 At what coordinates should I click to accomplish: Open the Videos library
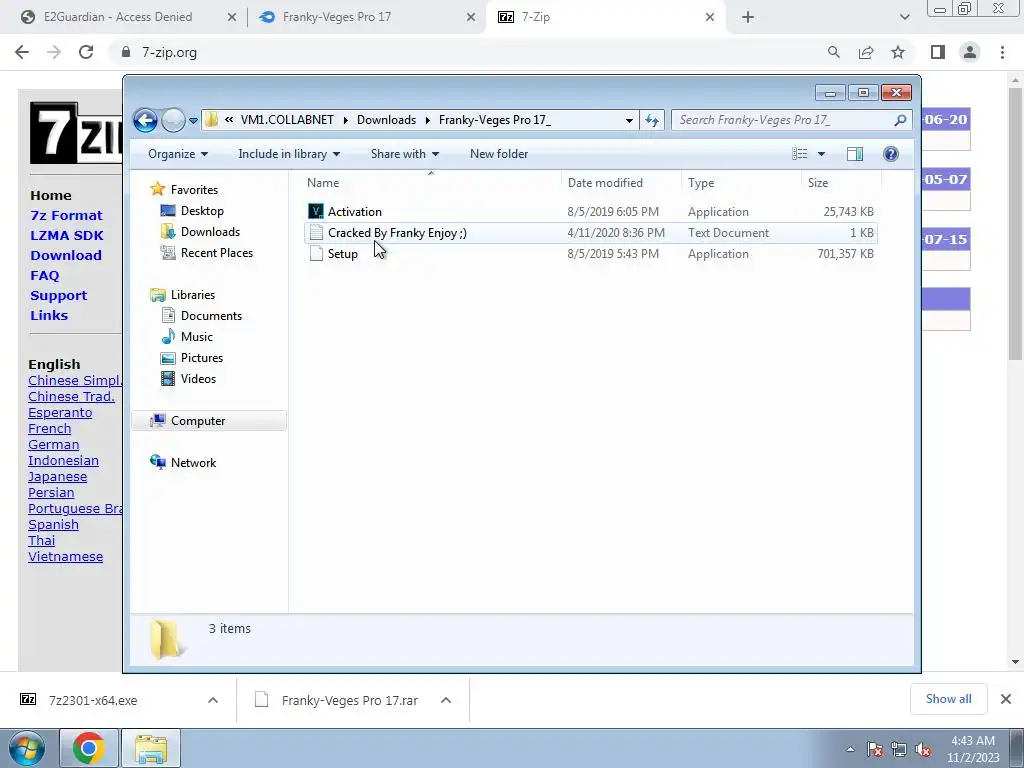(x=198, y=379)
